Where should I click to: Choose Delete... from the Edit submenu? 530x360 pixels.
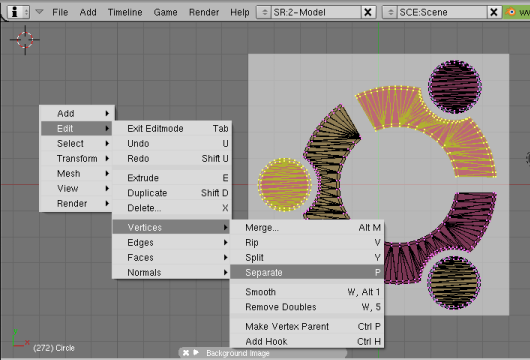tap(172, 208)
